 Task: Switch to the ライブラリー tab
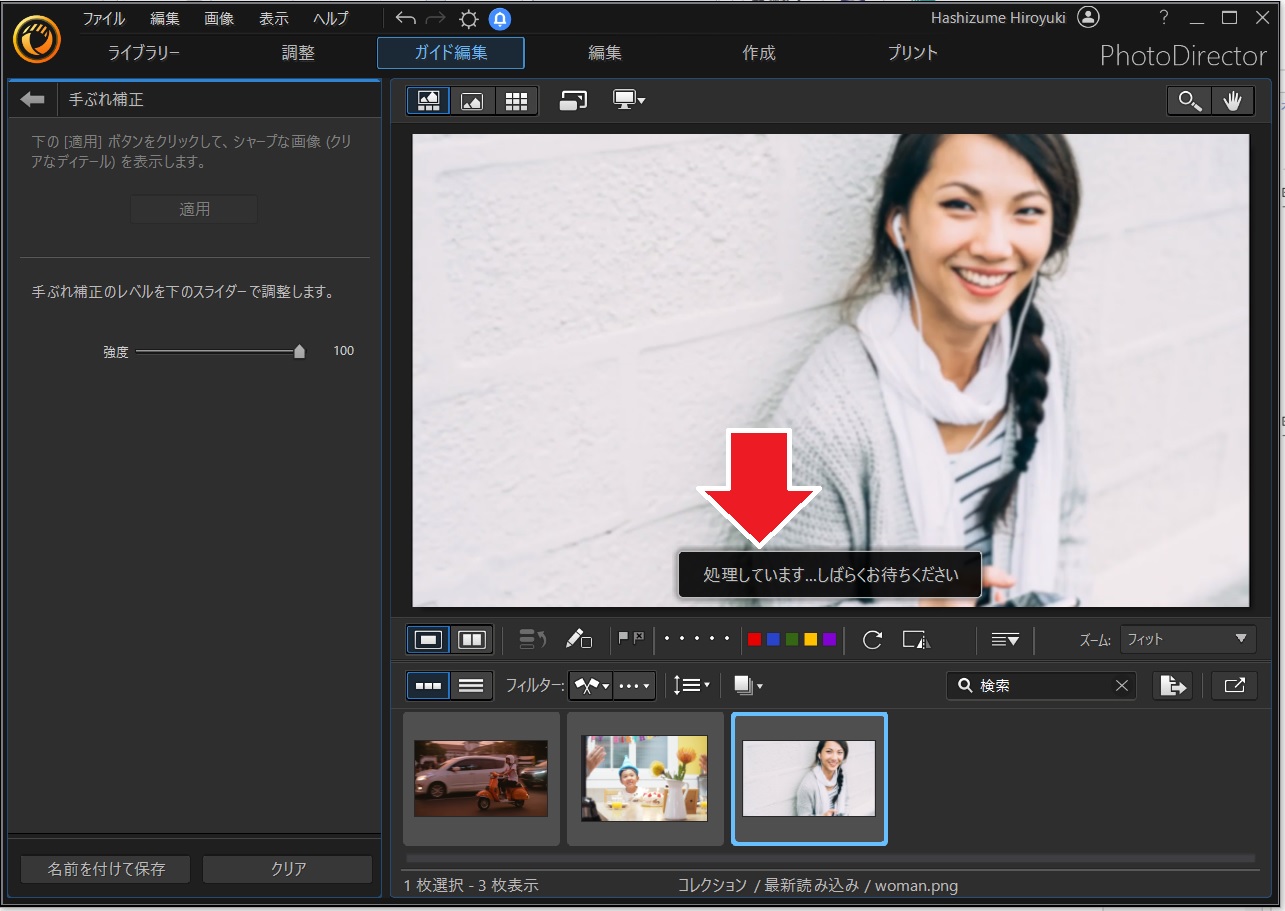pyautogui.click(x=144, y=53)
